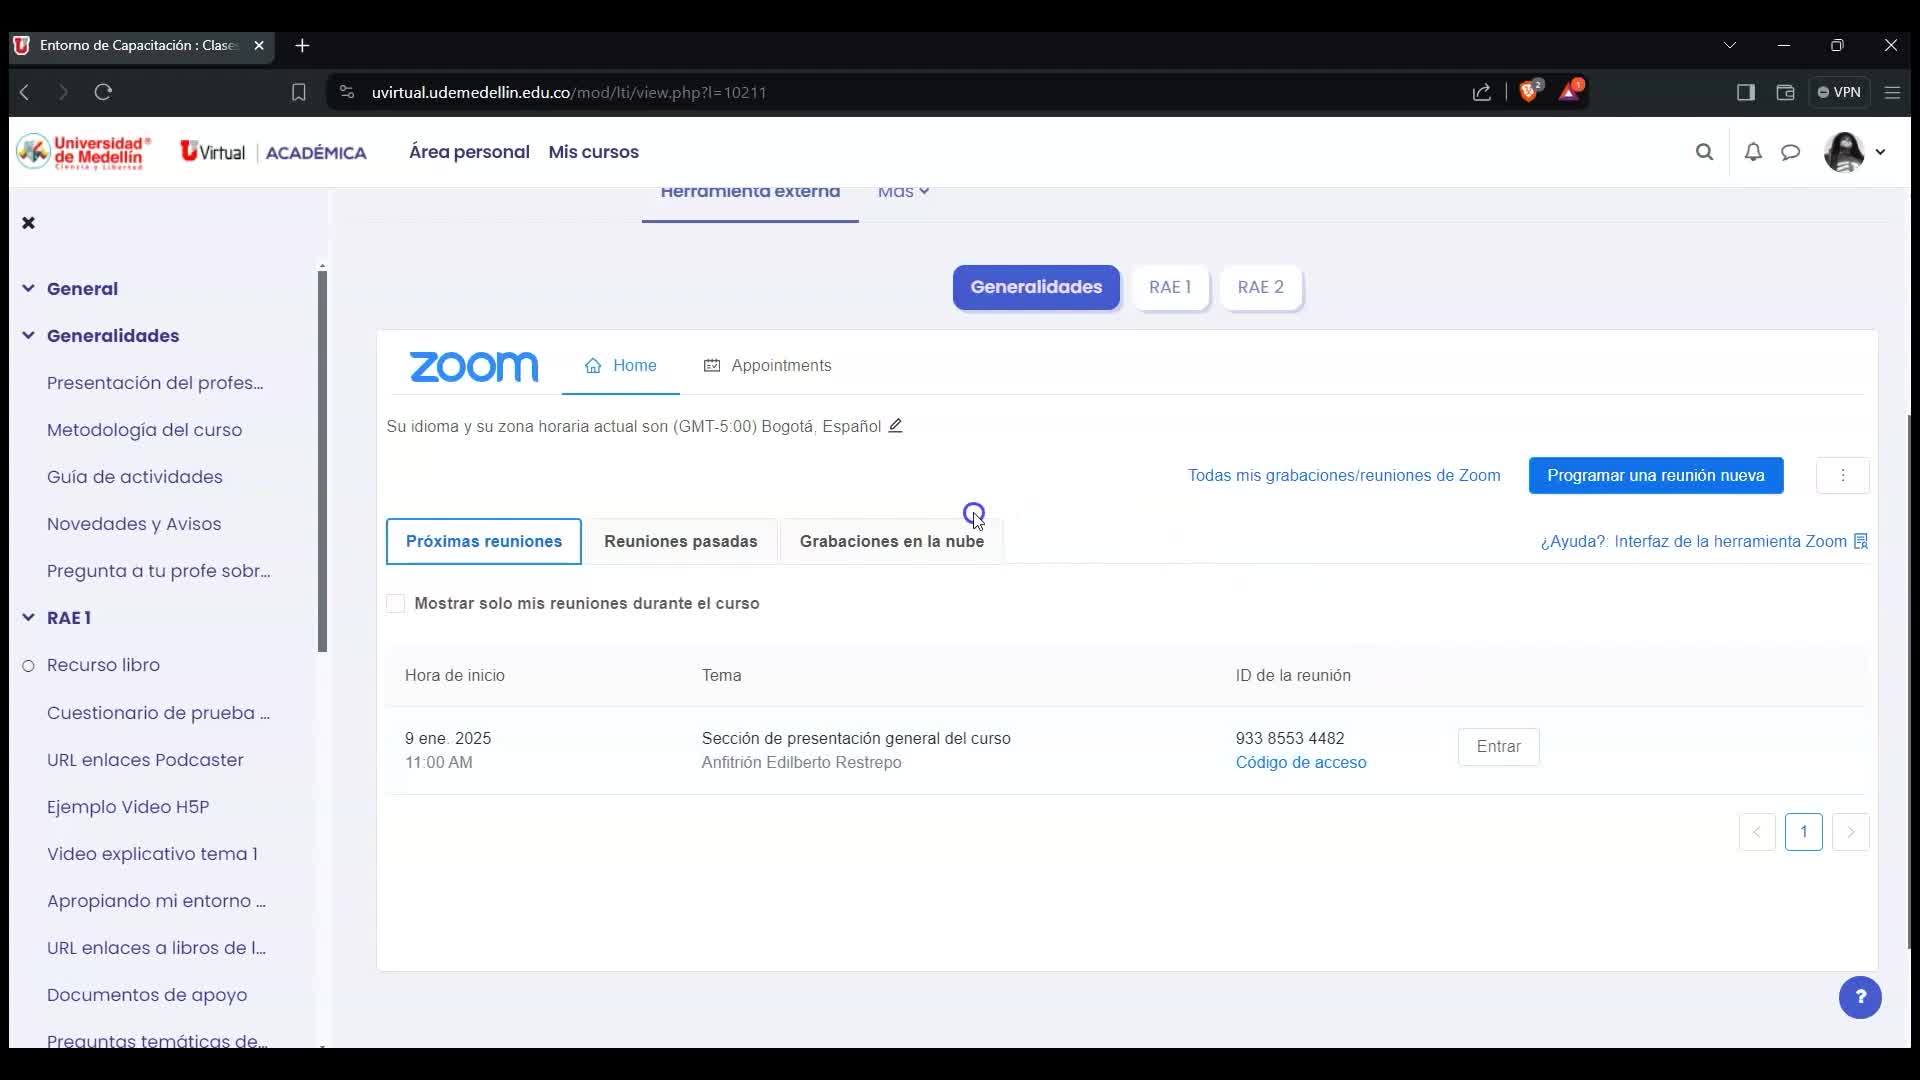
Task: Go to Área personal
Action: (x=469, y=152)
